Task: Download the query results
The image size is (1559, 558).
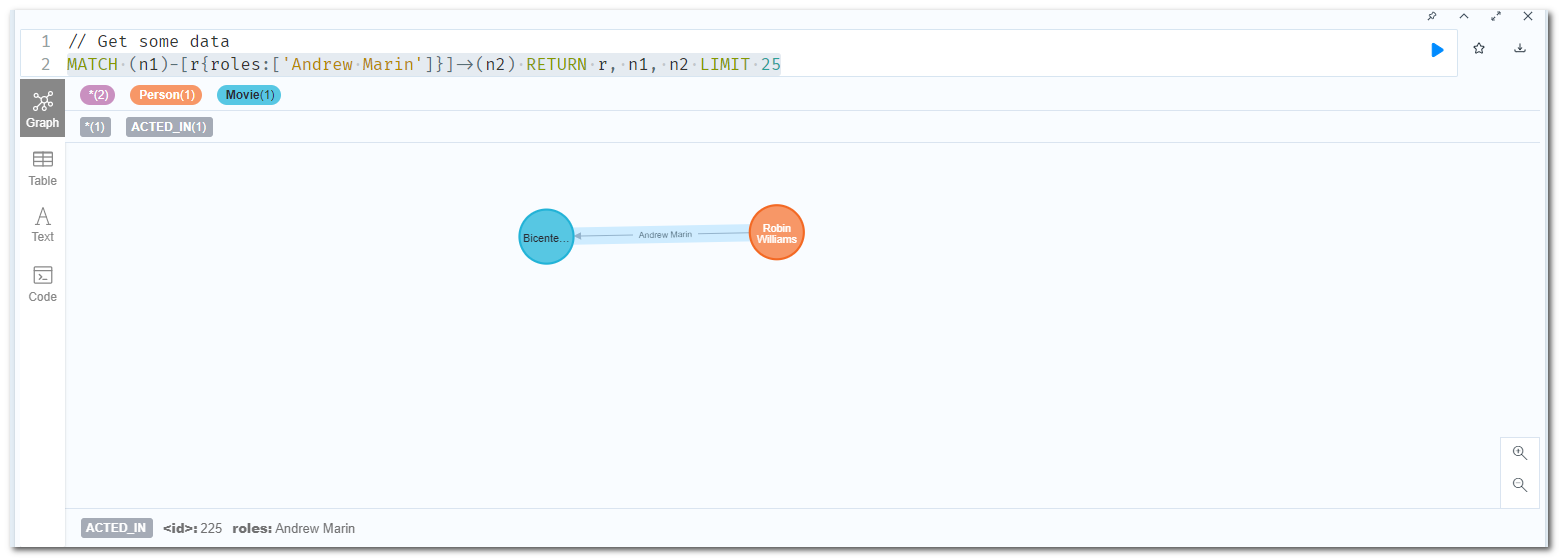Action: pyautogui.click(x=1520, y=48)
